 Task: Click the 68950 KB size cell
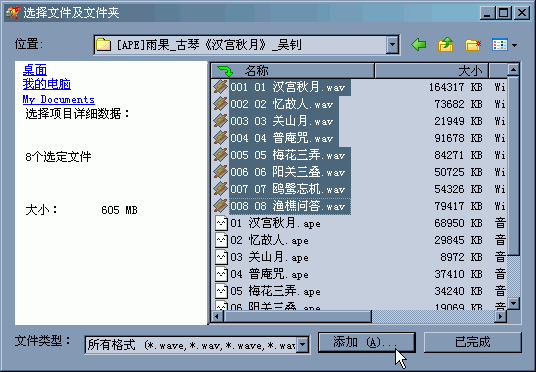pyautogui.click(x=458, y=223)
